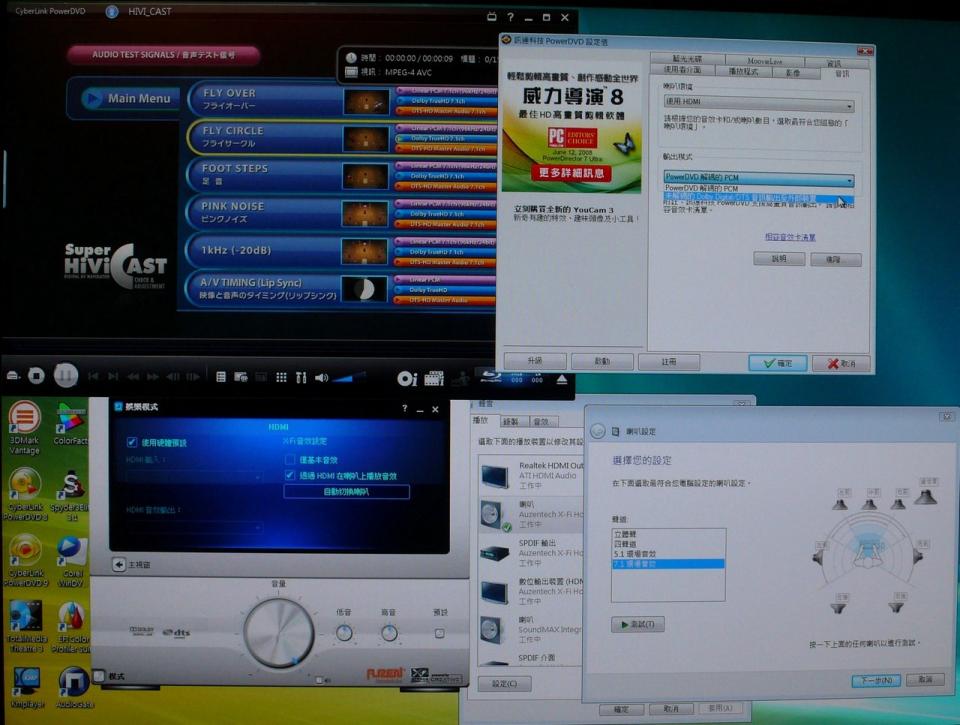Screen dimensions: 960x725
Task: Open the PowerDVD configuration tools icon
Action: pos(301,377)
